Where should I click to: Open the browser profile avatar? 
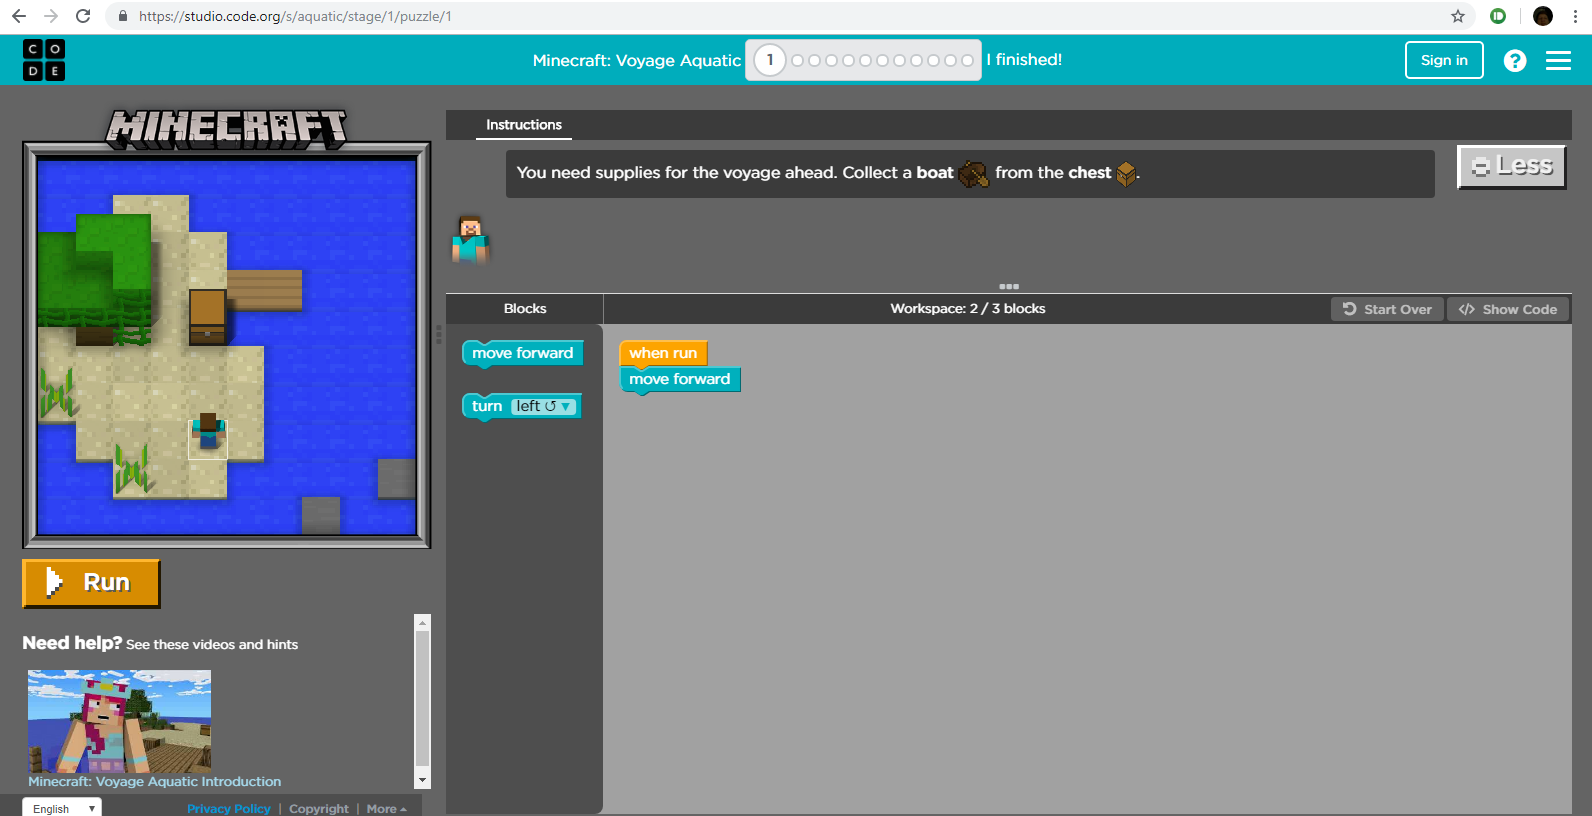point(1543,16)
